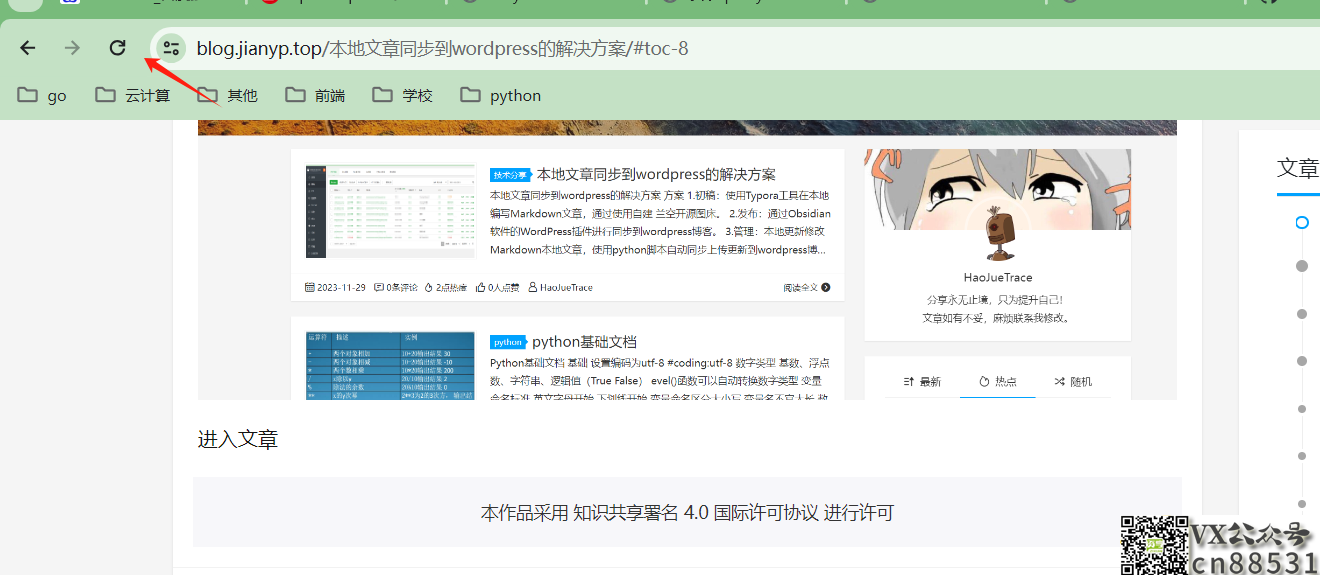Click the QR code image
The image size is (1320, 575).
(1153, 545)
